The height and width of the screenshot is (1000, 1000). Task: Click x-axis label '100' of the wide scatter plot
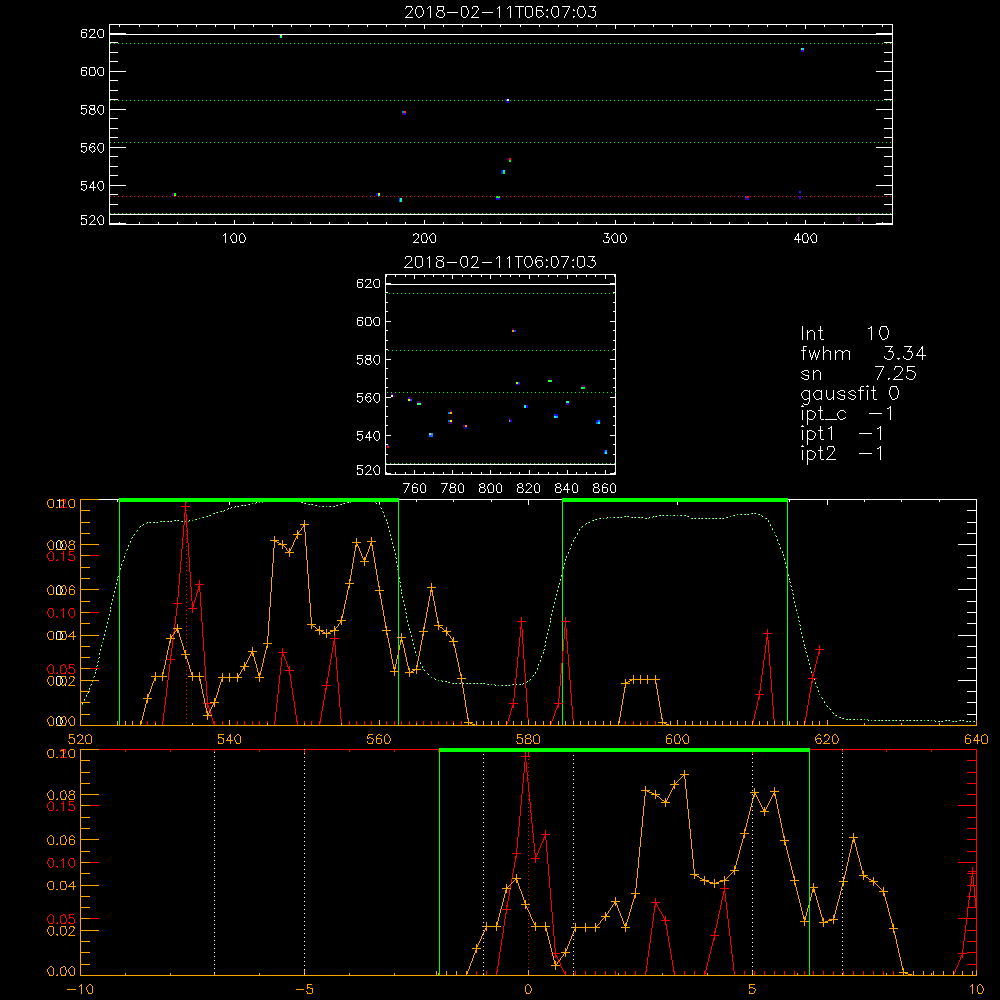pyautogui.click(x=234, y=239)
